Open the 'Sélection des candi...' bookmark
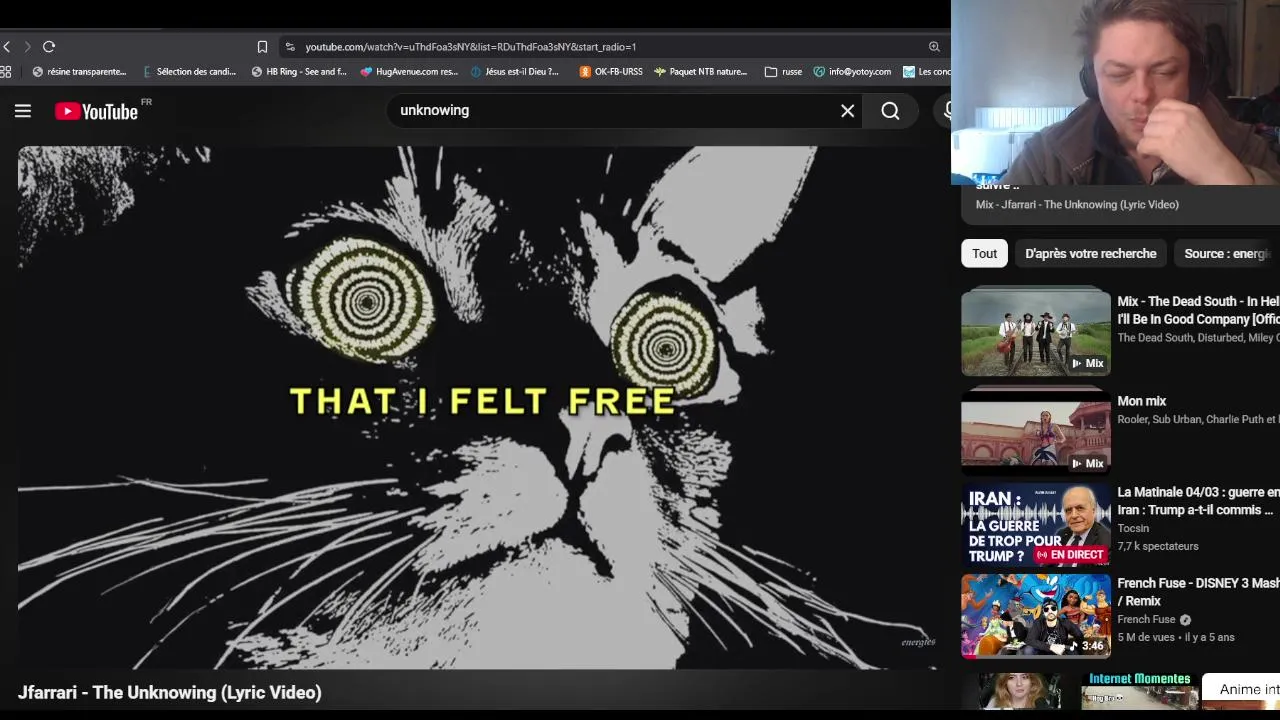Image resolution: width=1280 pixels, height=720 pixels. (190, 72)
